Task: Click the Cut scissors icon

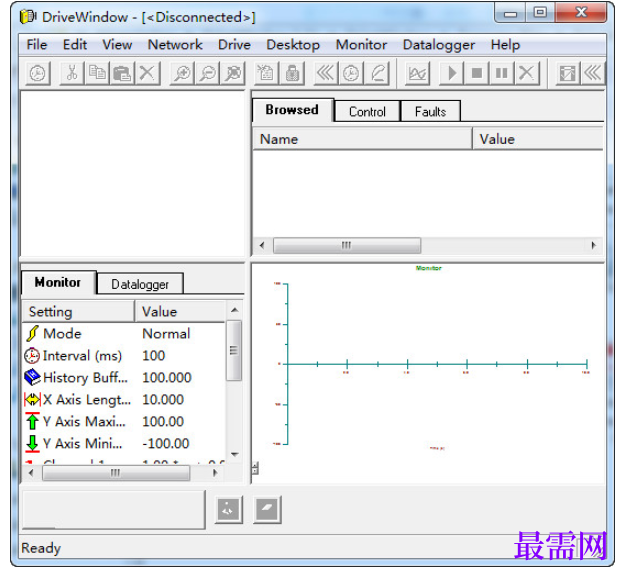Action: [72, 73]
